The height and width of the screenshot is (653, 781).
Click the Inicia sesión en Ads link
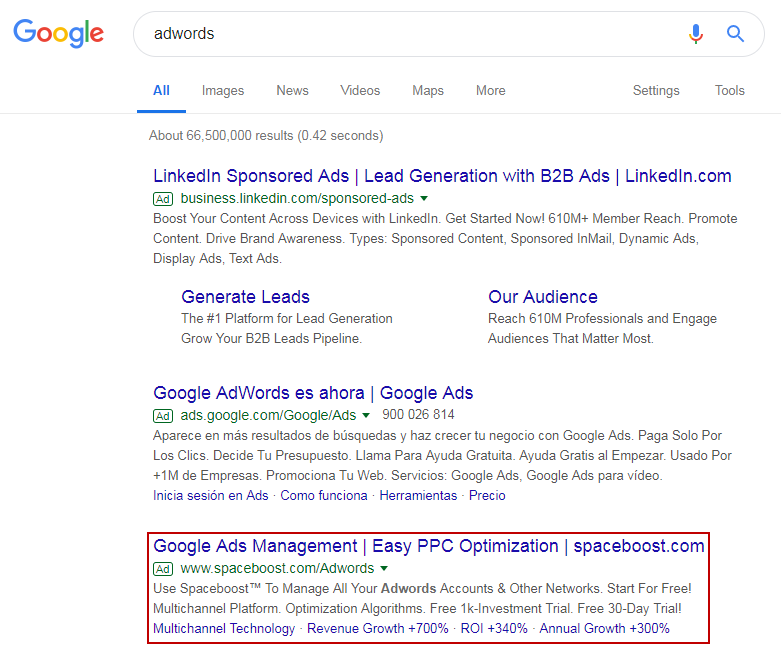[x=211, y=496]
